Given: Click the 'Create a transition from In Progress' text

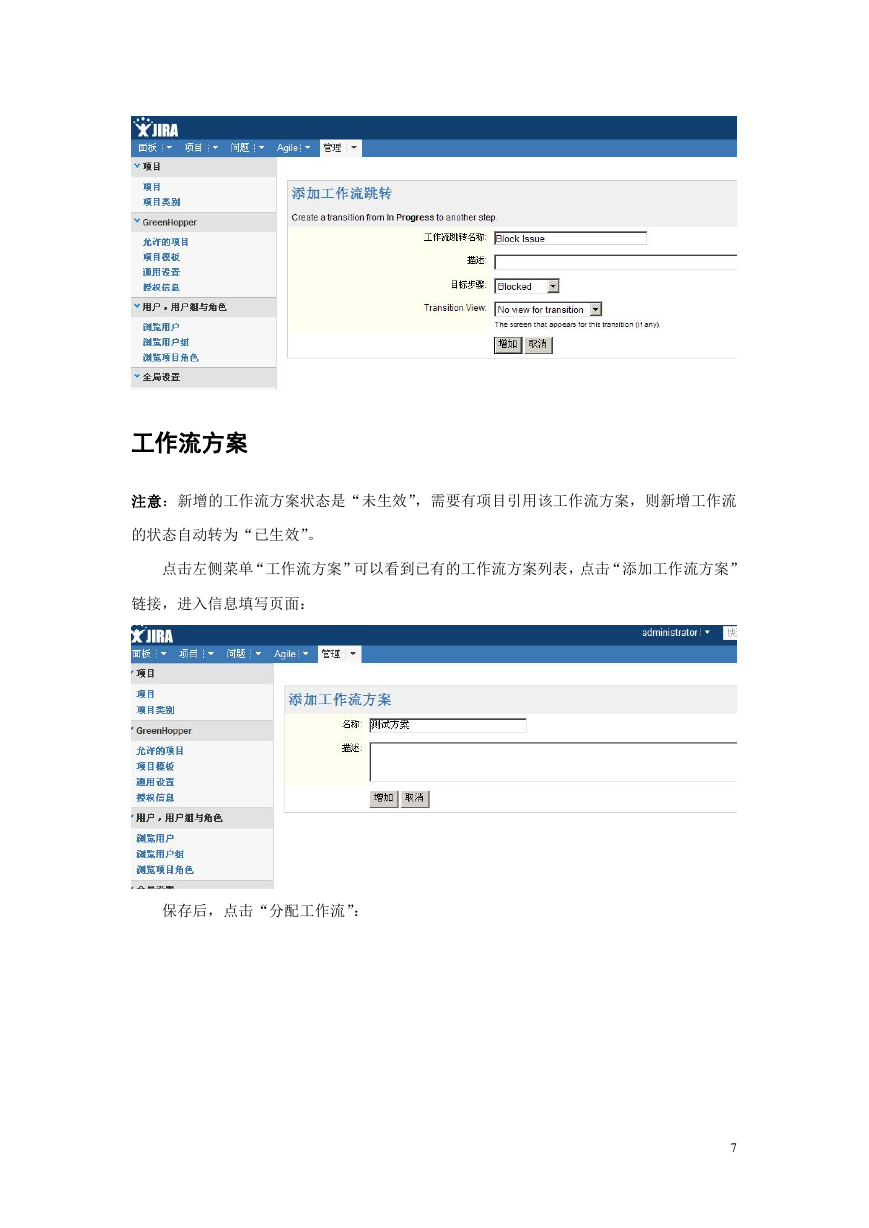Looking at the screenshot, I should 394,217.
